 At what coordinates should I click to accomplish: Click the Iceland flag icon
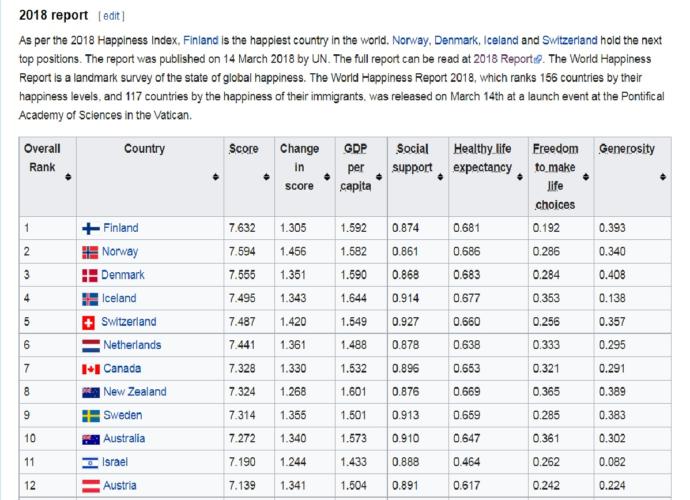tap(90, 299)
